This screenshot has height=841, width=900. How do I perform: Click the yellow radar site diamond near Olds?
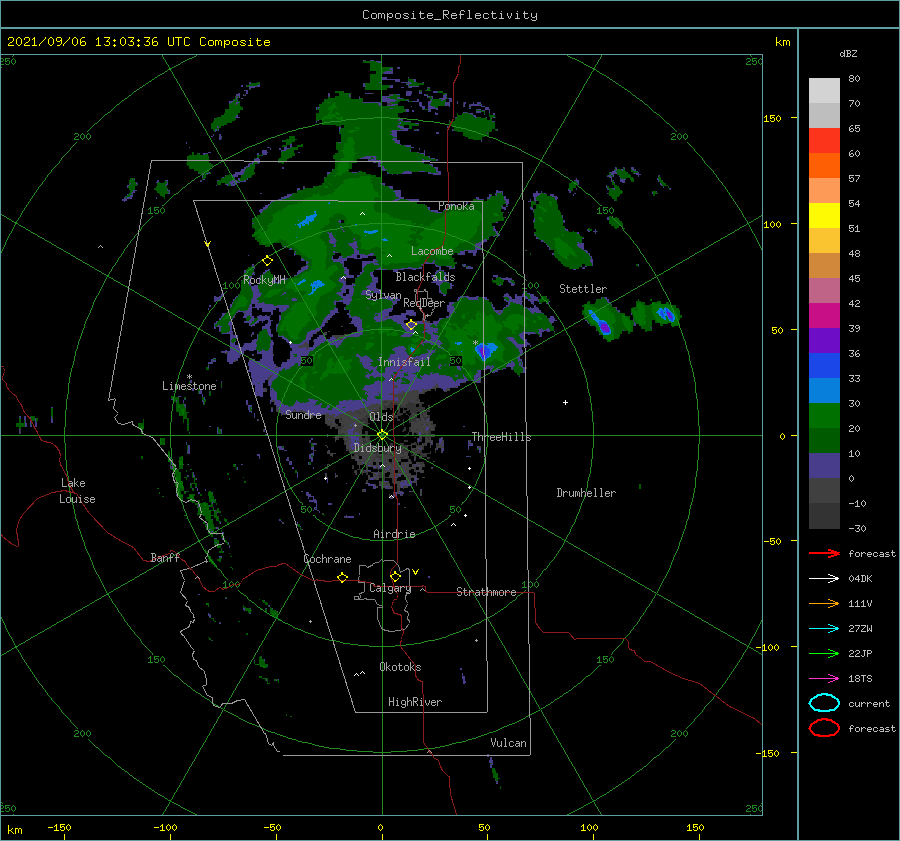point(382,435)
